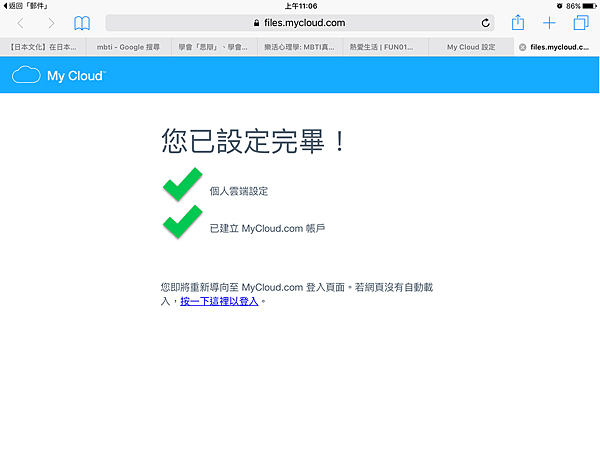The height and width of the screenshot is (450, 600).
Task: Switch to the mbti - Google 搜尋 tab
Action: pyautogui.click(x=129, y=47)
